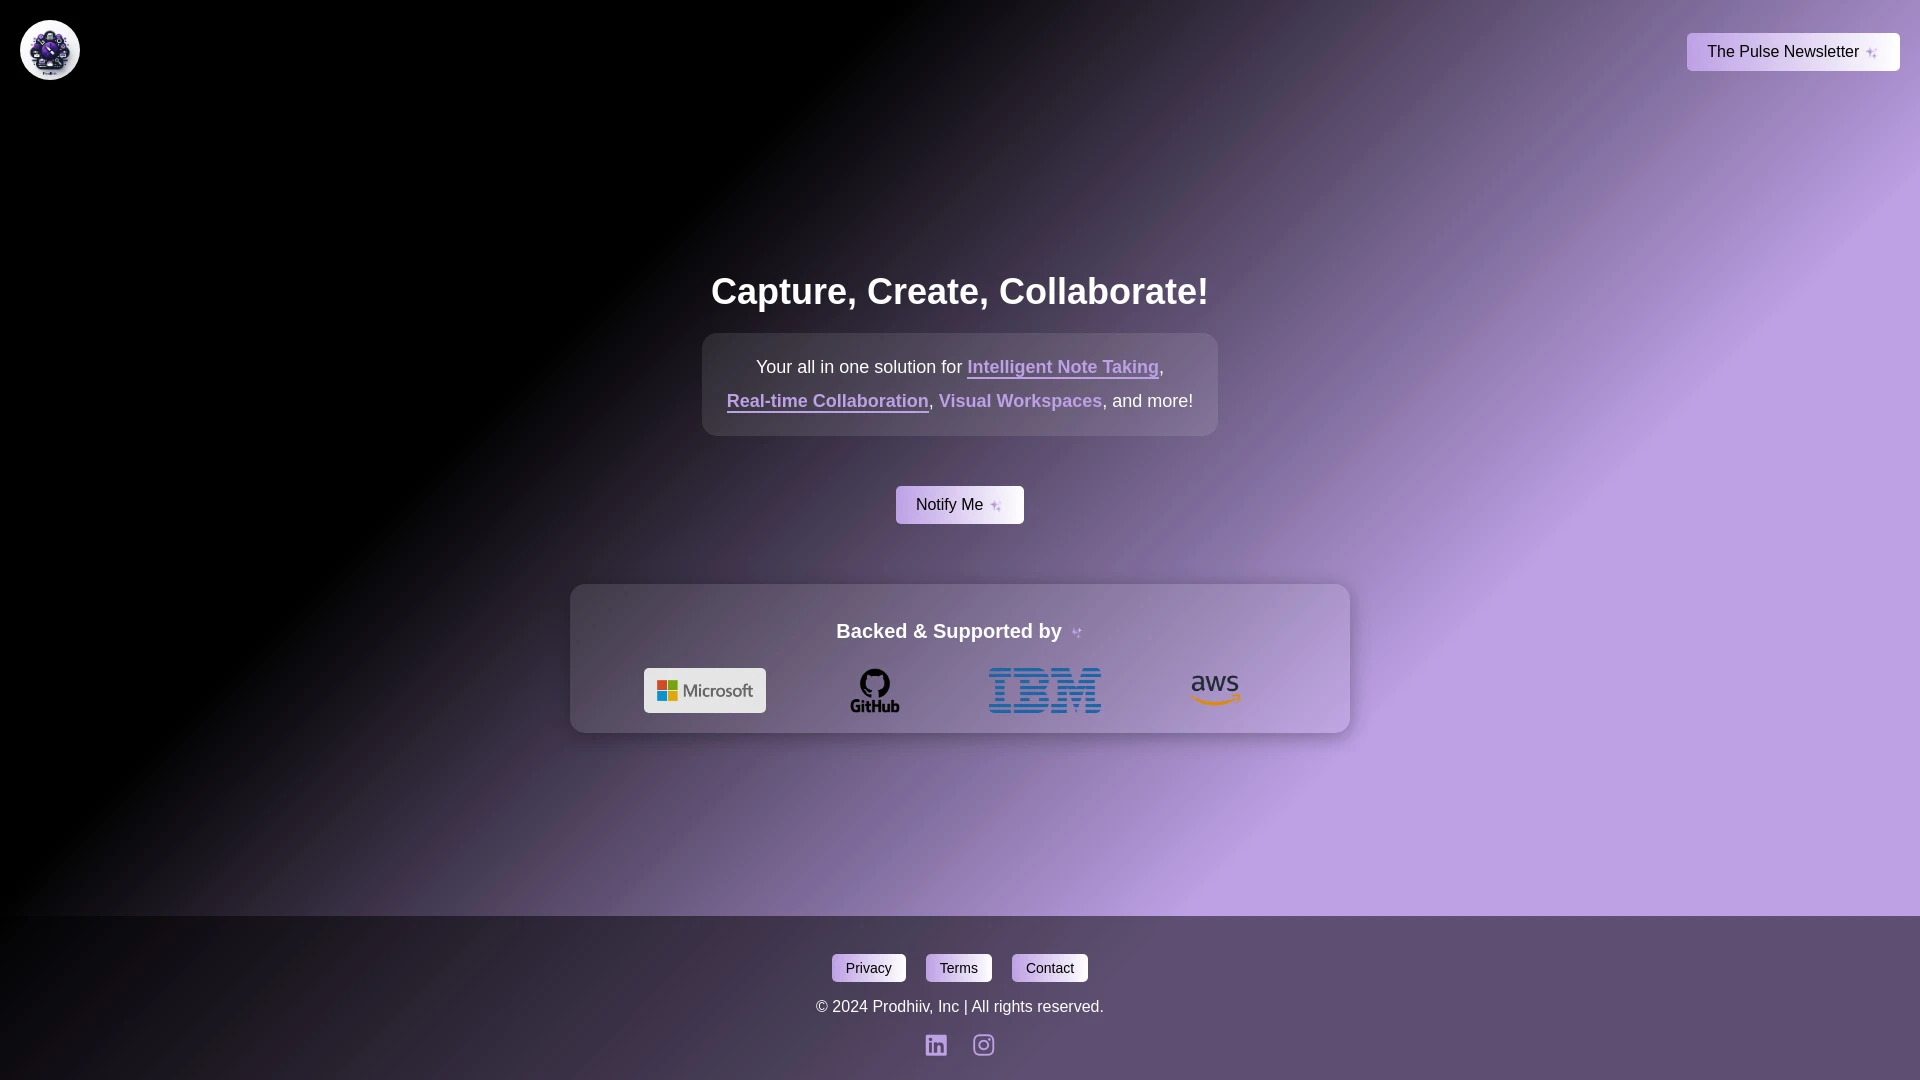Click the AWS logo
This screenshot has height=1080, width=1920.
coord(1214,690)
